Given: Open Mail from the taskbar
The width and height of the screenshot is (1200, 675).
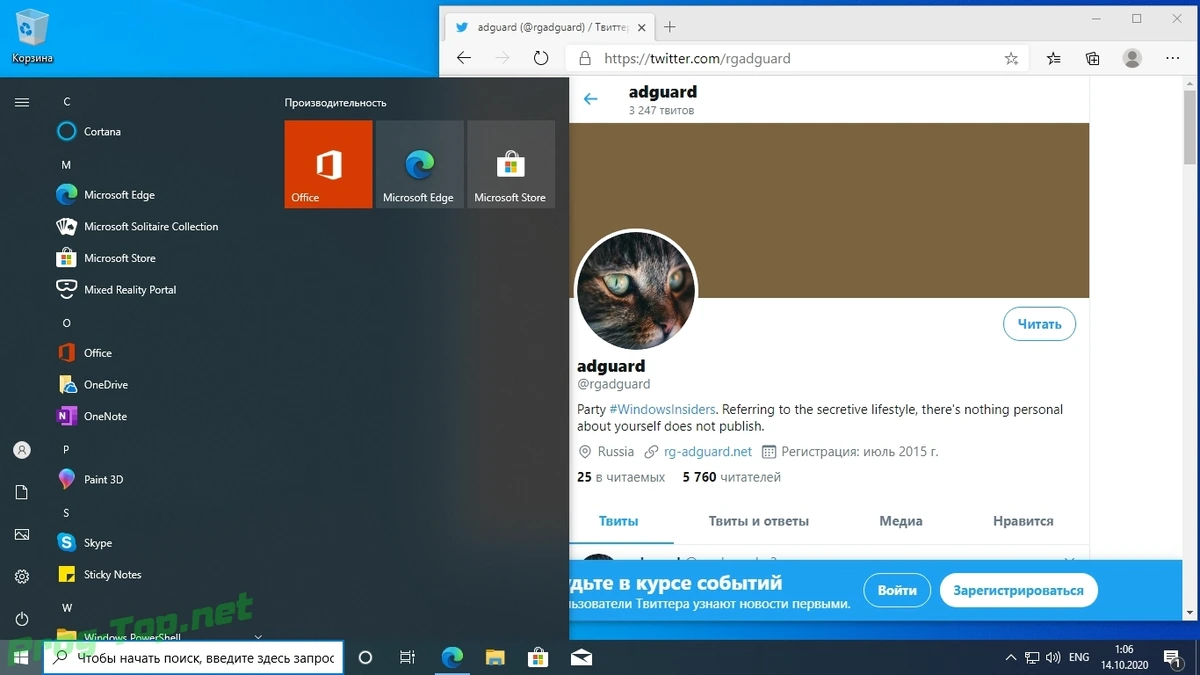Looking at the screenshot, I should [581, 657].
